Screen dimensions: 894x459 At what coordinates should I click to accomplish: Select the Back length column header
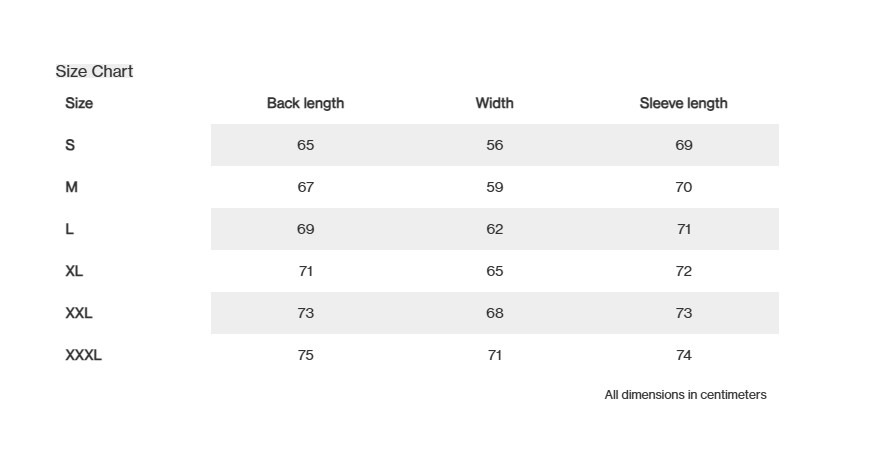click(x=305, y=103)
